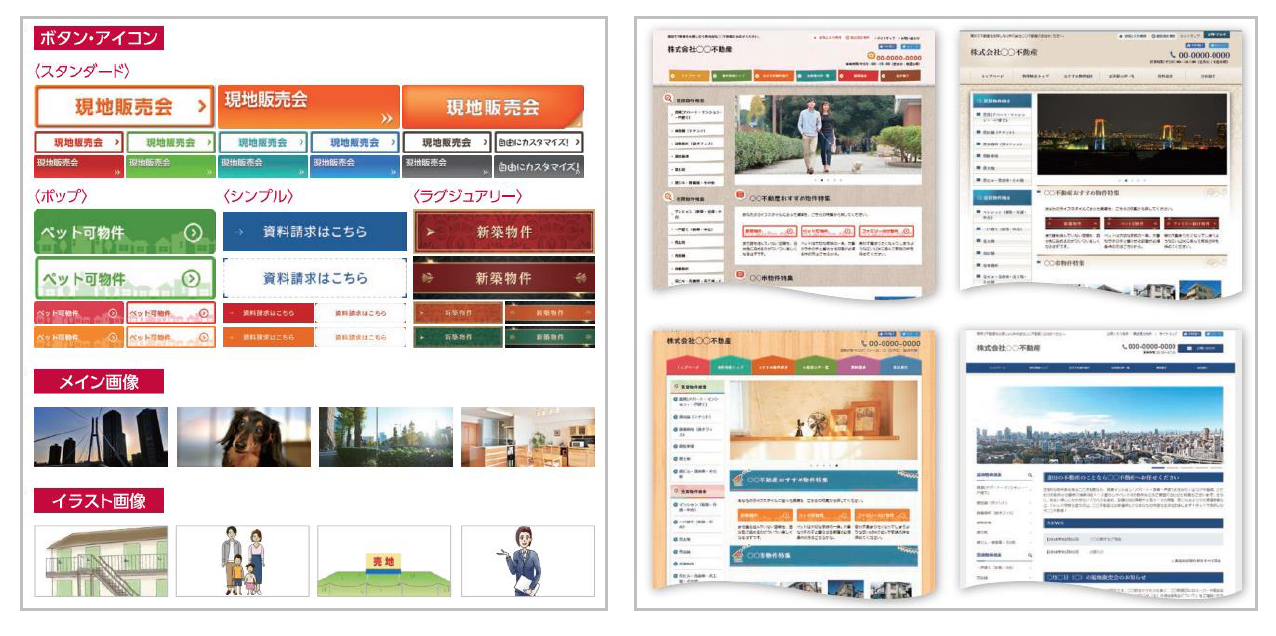Viewport: 1276px width, 636px height.
Task: Select the pink leftmost tab in wood template
Action: (x=684, y=367)
